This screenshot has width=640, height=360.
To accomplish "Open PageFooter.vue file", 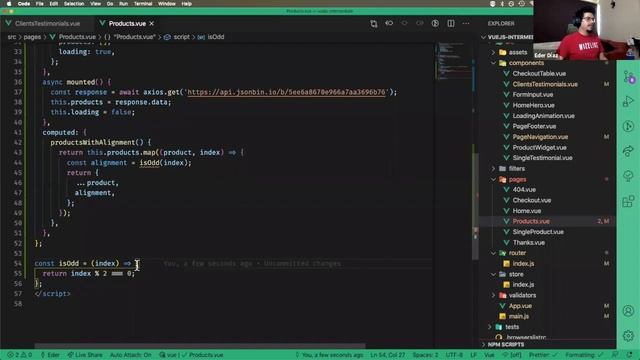I will click(x=534, y=127).
